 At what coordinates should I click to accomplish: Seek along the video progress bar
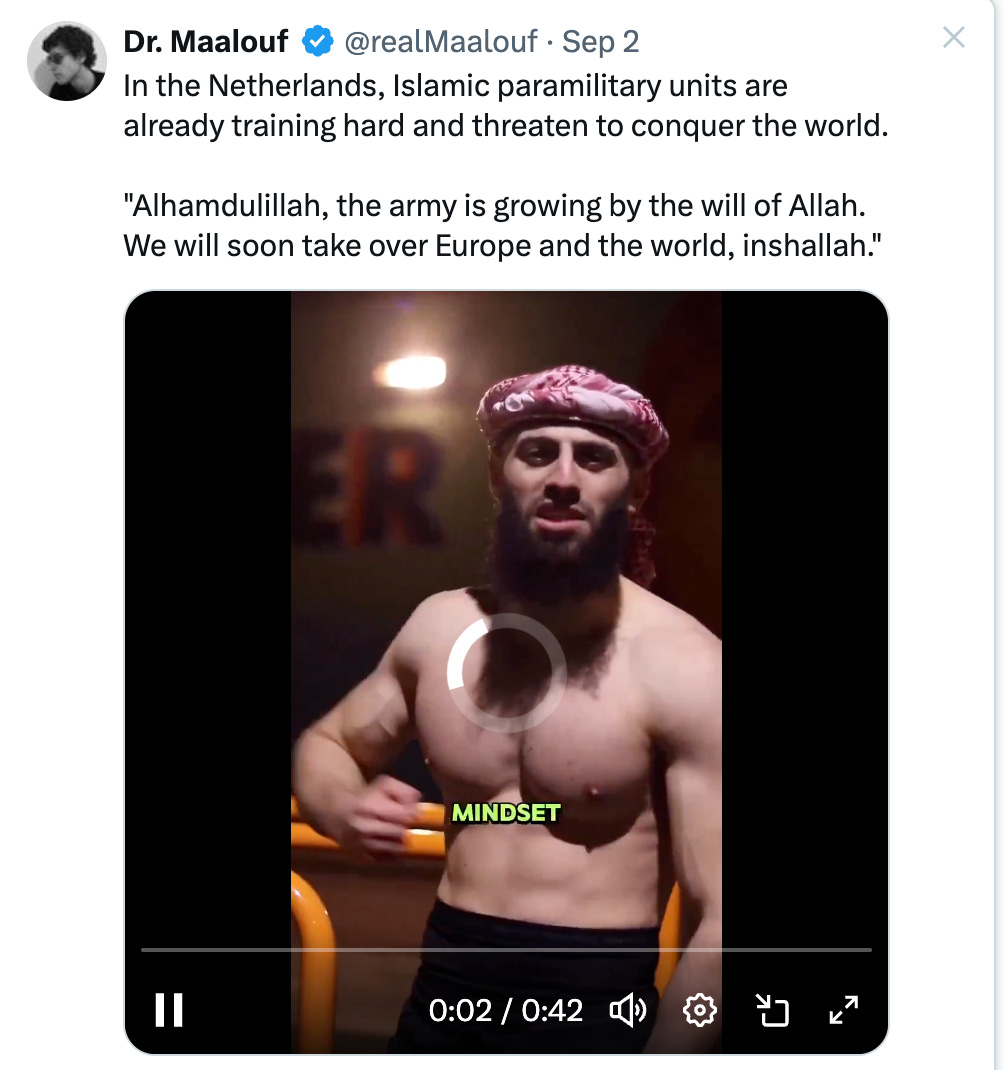click(x=506, y=949)
